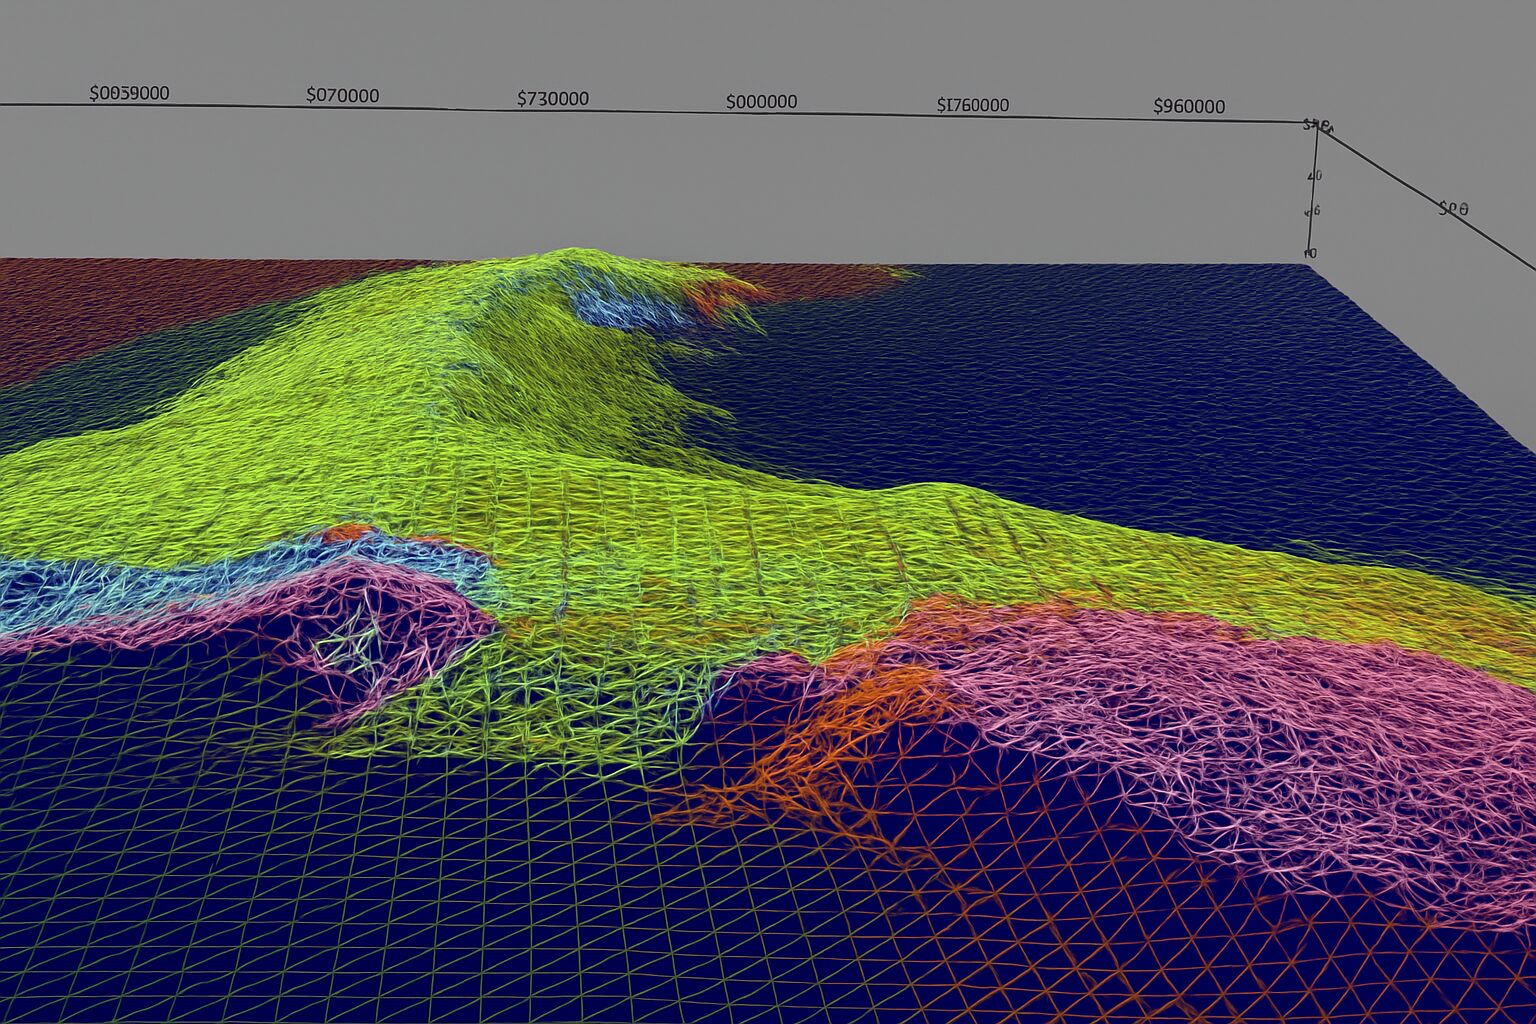The width and height of the screenshot is (1536, 1024).
Task: Click the $0θ label on the right axis
Action: coord(1452,210)
